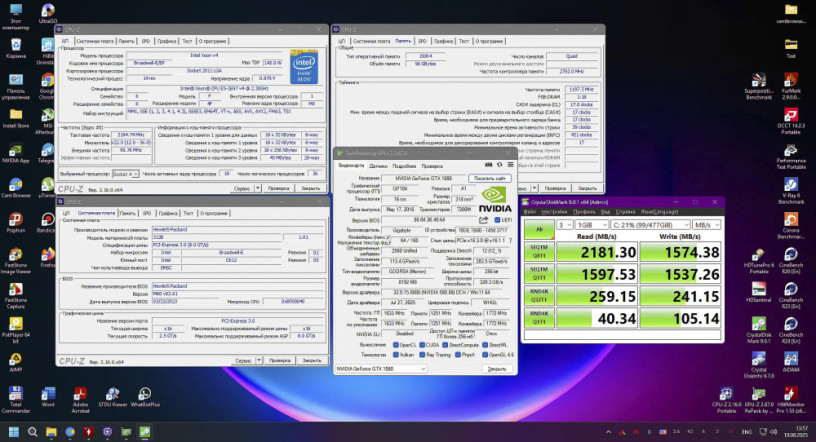This screenshot has height=442, width=816.
Task: Toggle the CUDA checkbox
Action: (x=422, y=345)
